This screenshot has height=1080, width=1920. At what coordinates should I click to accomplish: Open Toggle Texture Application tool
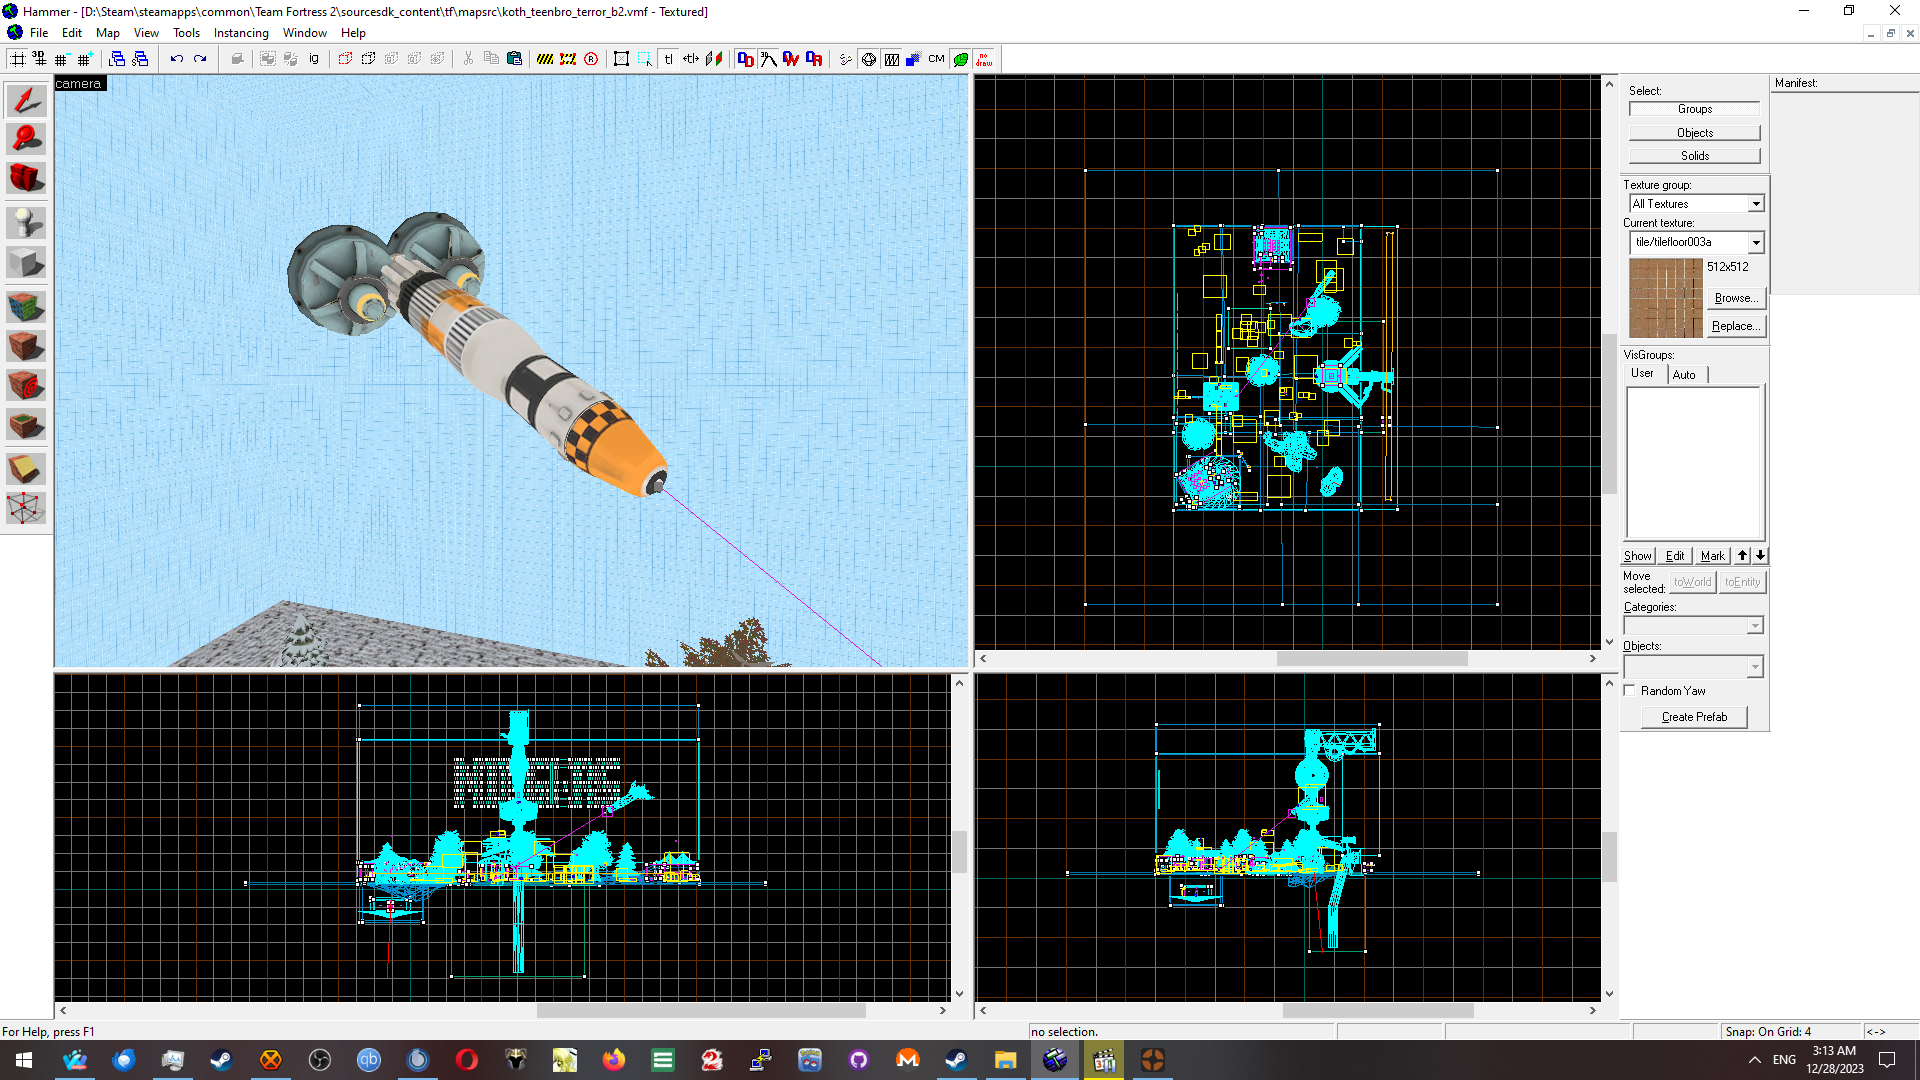coord(26,306)
